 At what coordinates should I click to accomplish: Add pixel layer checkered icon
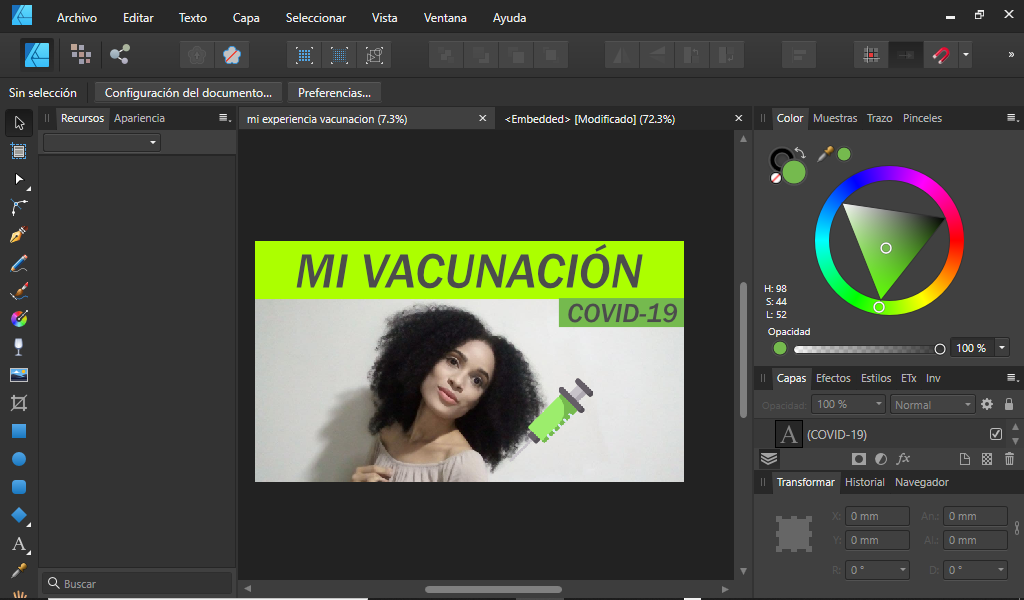click(987, 459)
